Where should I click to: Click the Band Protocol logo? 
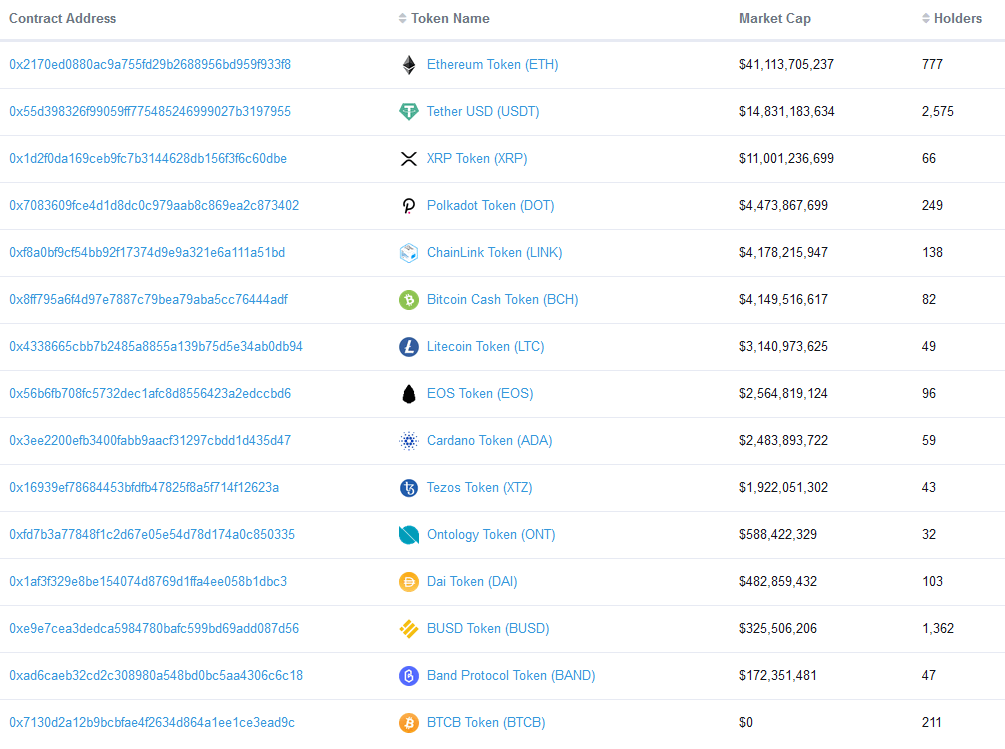(409, 675)
